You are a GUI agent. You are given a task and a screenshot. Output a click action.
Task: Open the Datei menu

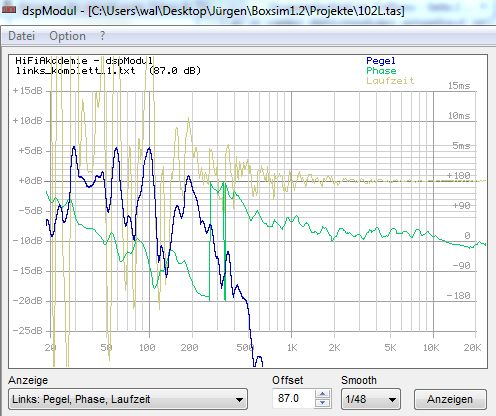(x=21, y=36)
